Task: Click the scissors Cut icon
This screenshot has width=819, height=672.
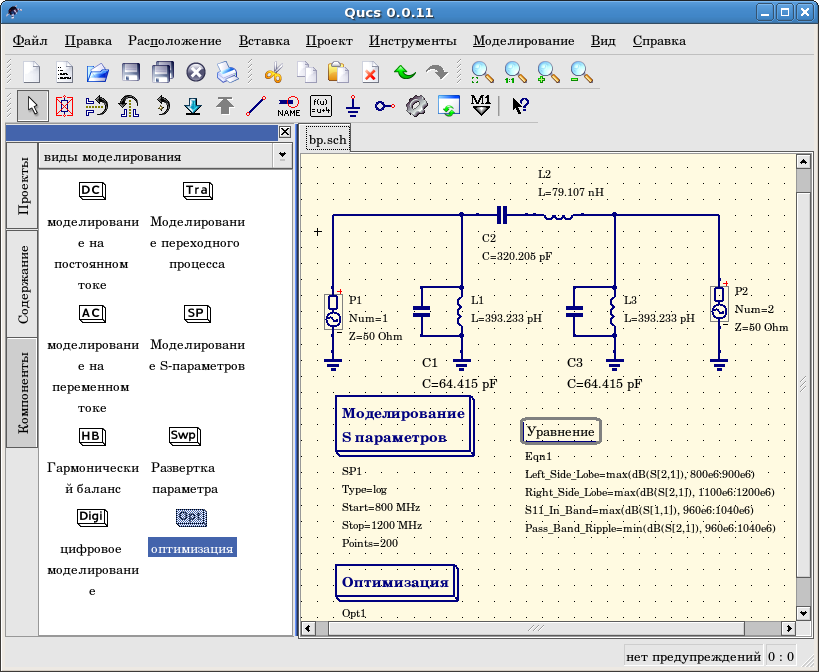Action: pyautogui.click(x=273, y=72)
